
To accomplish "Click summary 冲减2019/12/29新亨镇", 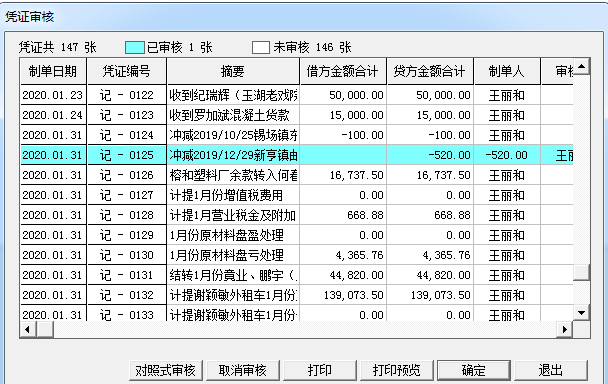I will pyautogui.click(x=233, y=155).
